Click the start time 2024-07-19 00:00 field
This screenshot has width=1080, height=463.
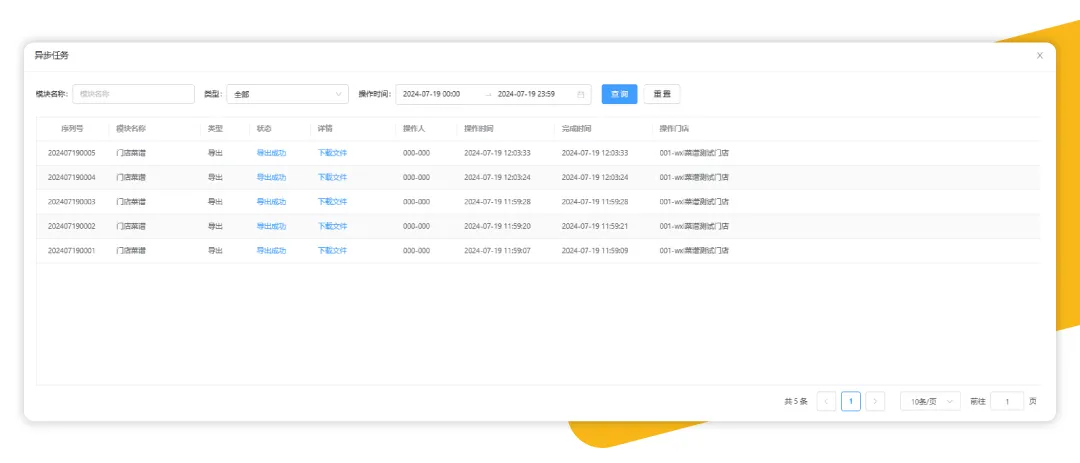431,94
